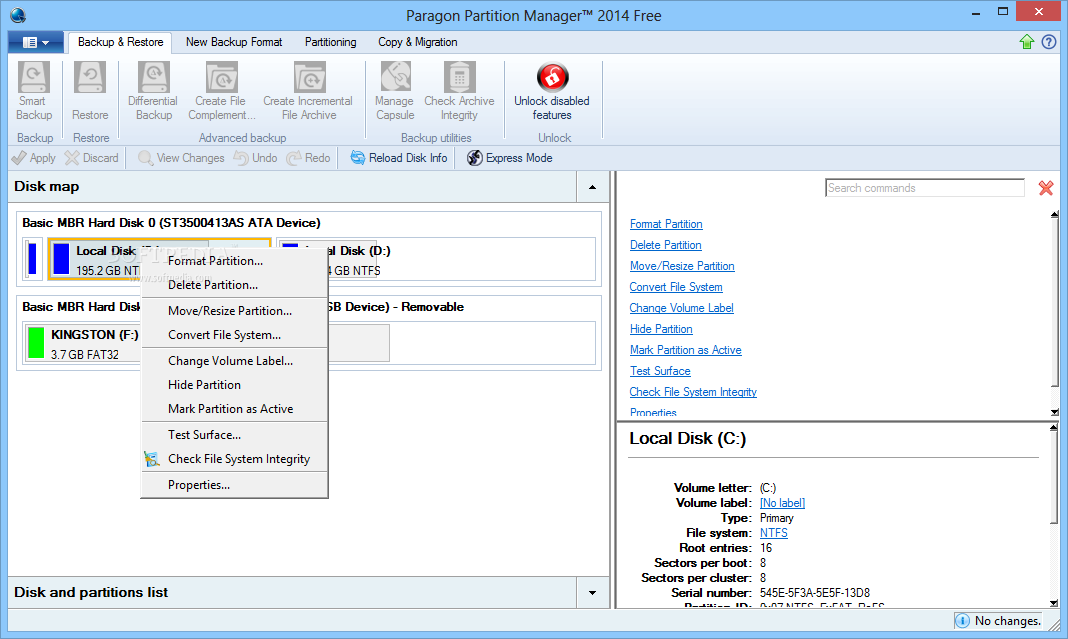This screenshot has height=639, width=1068.
Task: Click scroll-down arrow of properties panel
Action: pyautogui.click(x=1054, y=603)
